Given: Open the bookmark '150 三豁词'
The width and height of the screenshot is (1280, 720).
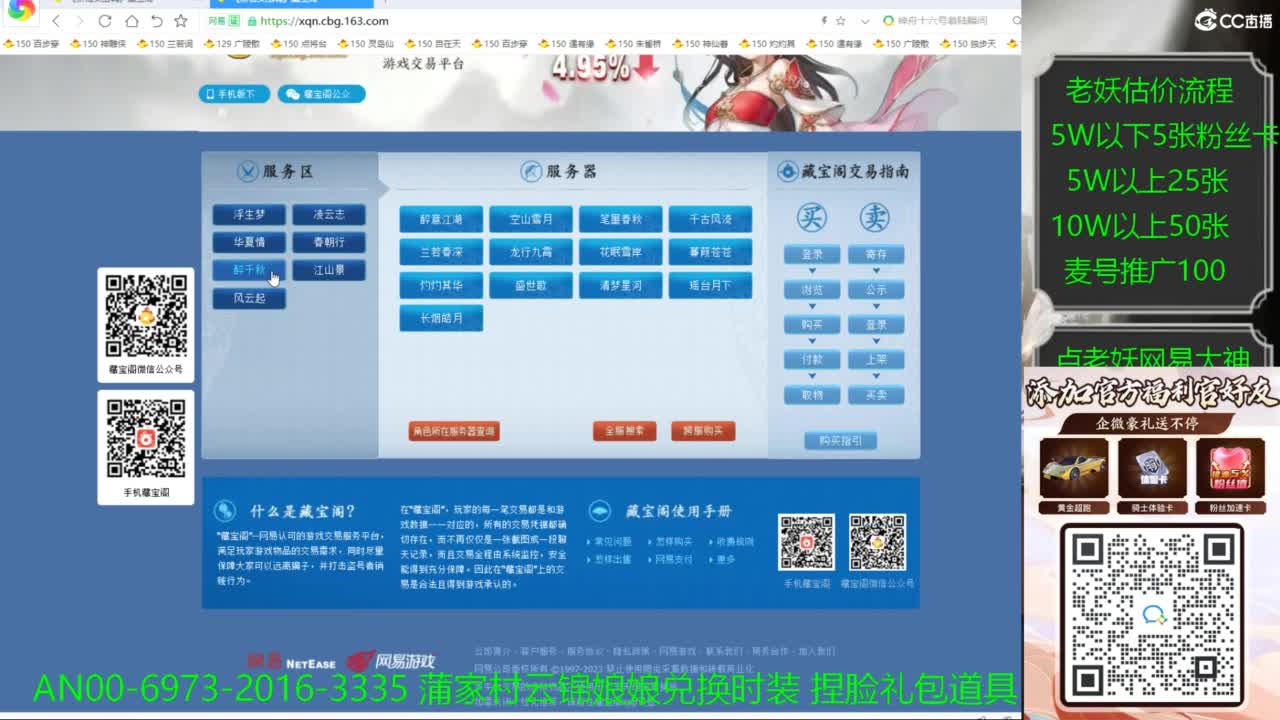Looking at the screenshot, I should point(165,44).
